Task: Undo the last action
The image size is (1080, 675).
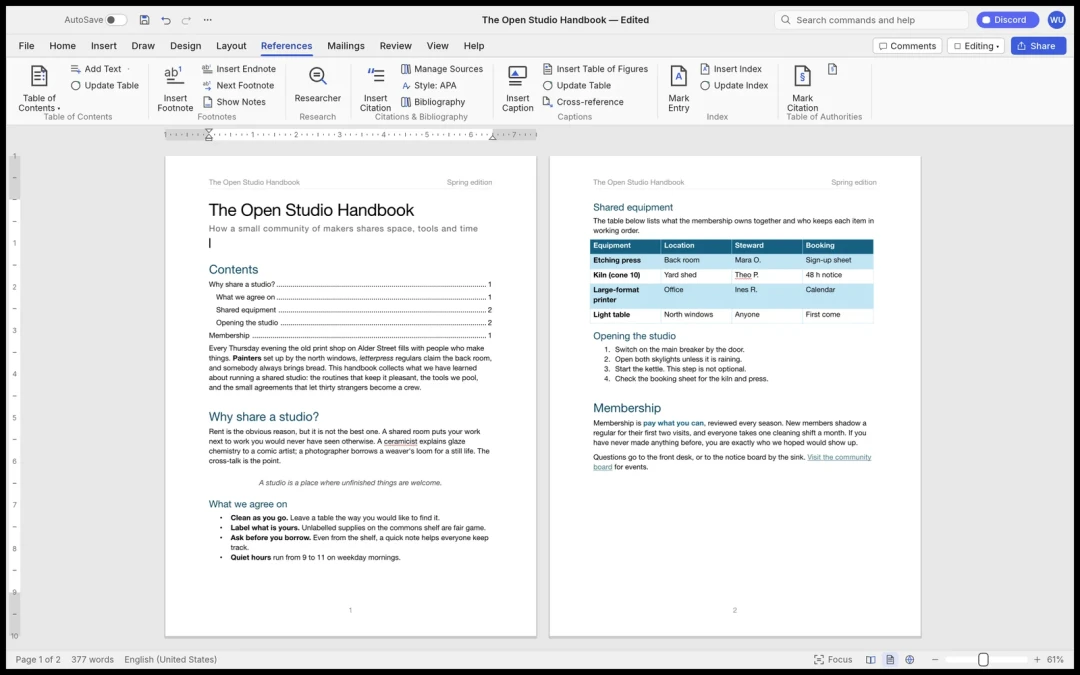Action: point(165,20)
